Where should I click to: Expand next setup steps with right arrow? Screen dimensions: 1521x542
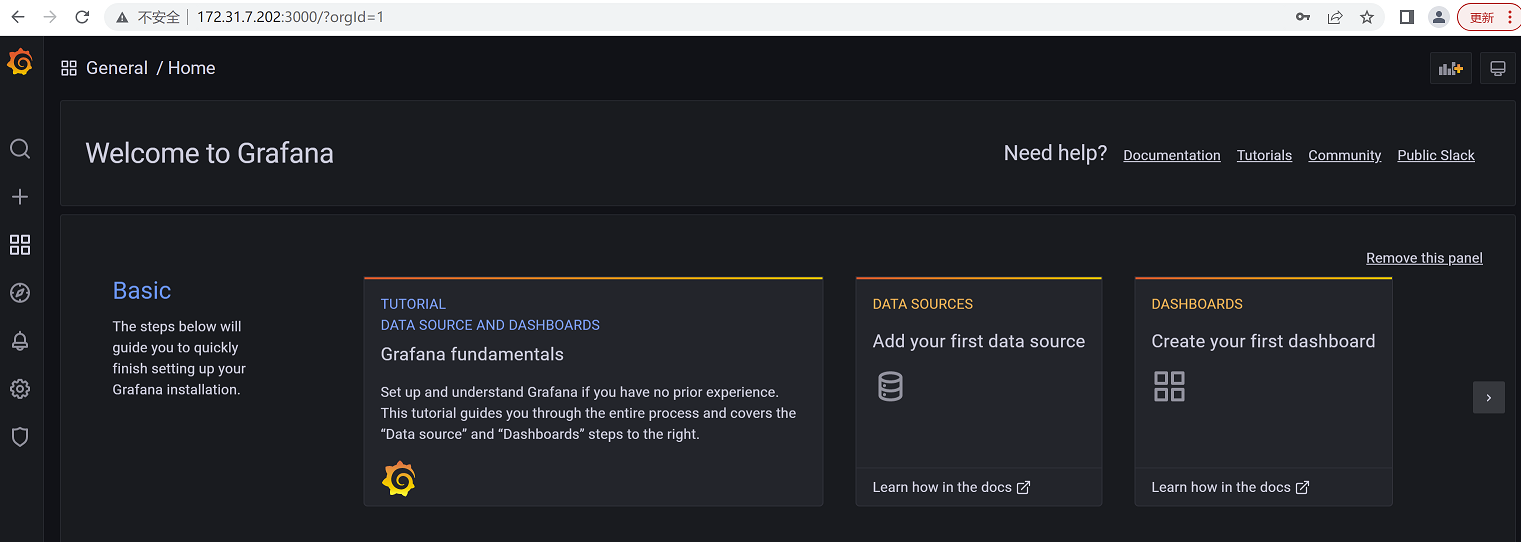pyautogui.click(x=1488, y=397)
